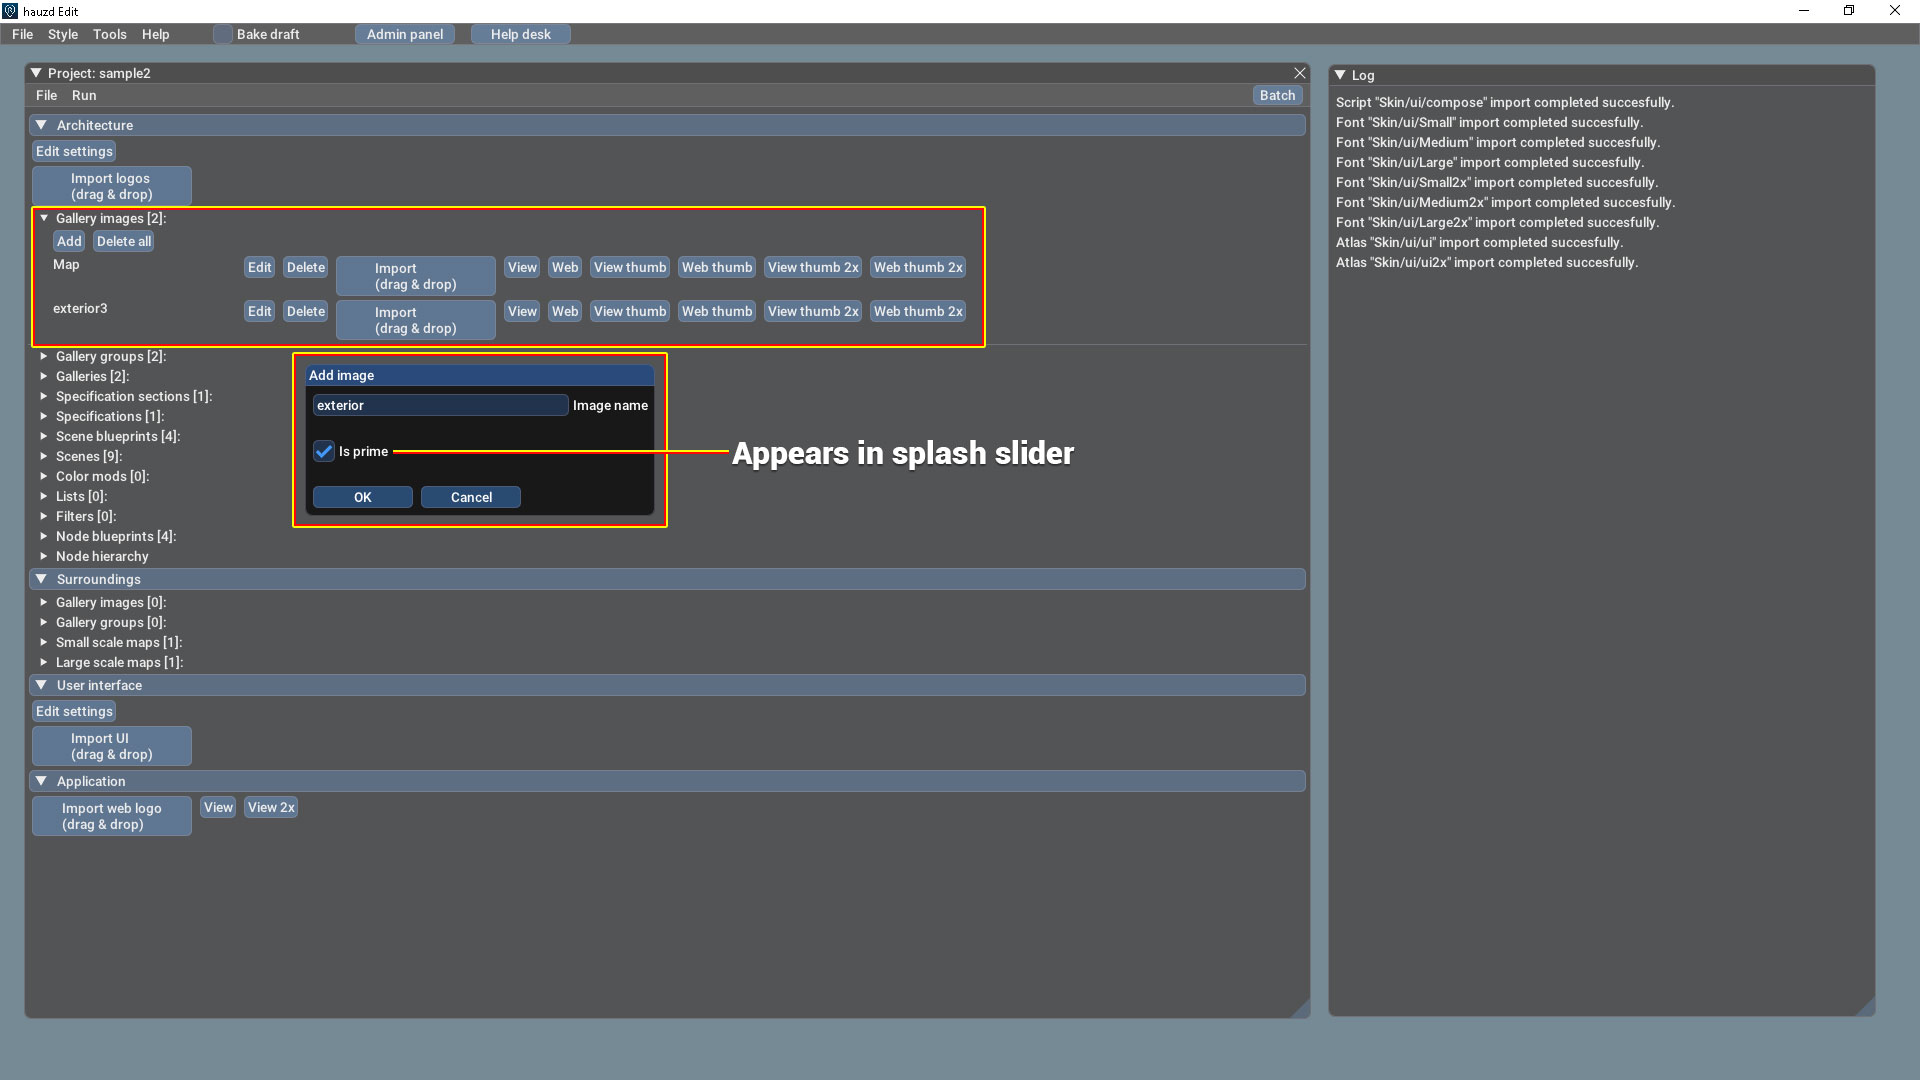Close the Project sample2 panel
Image resolution: width=1920 pixels, height=1080 pixels.
click(1299, 73)
